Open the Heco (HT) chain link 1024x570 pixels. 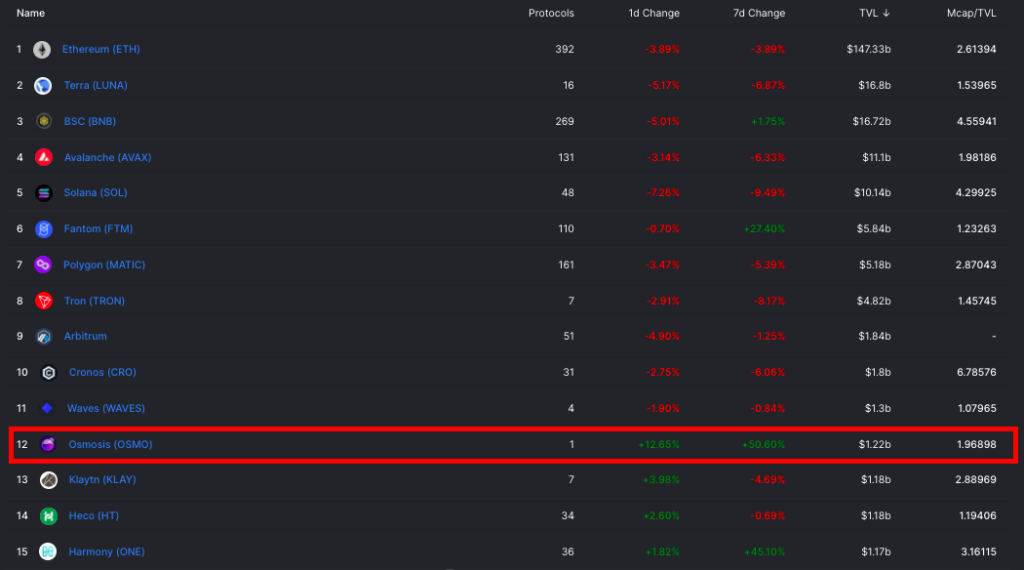click(94, 515)
